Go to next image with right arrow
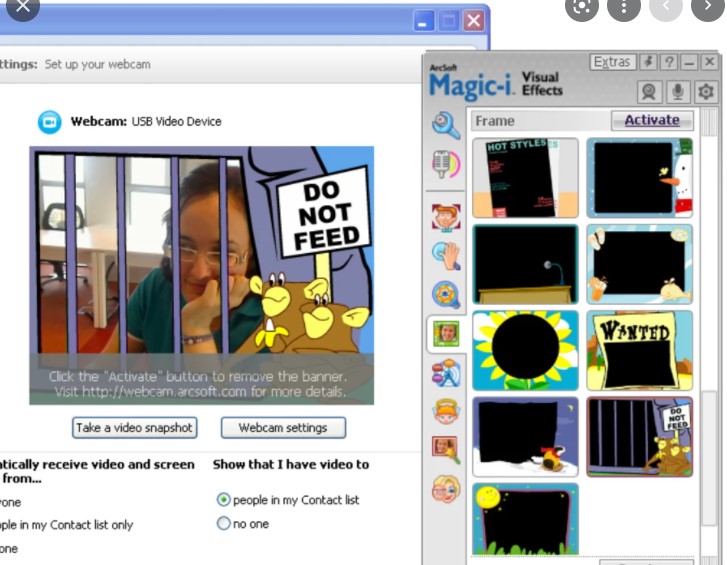 tap(708, 6)
